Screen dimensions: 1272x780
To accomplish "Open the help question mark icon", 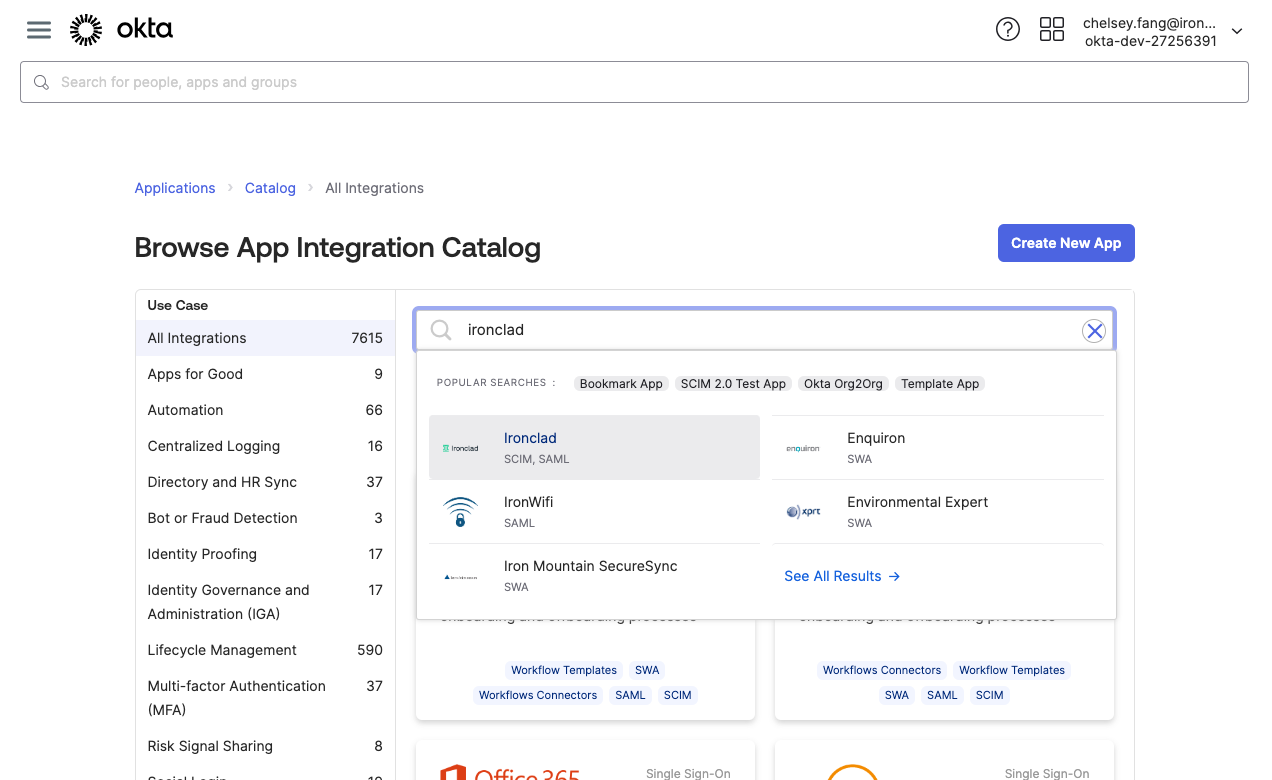I will pyautogui.click(x=1008, y=30).
